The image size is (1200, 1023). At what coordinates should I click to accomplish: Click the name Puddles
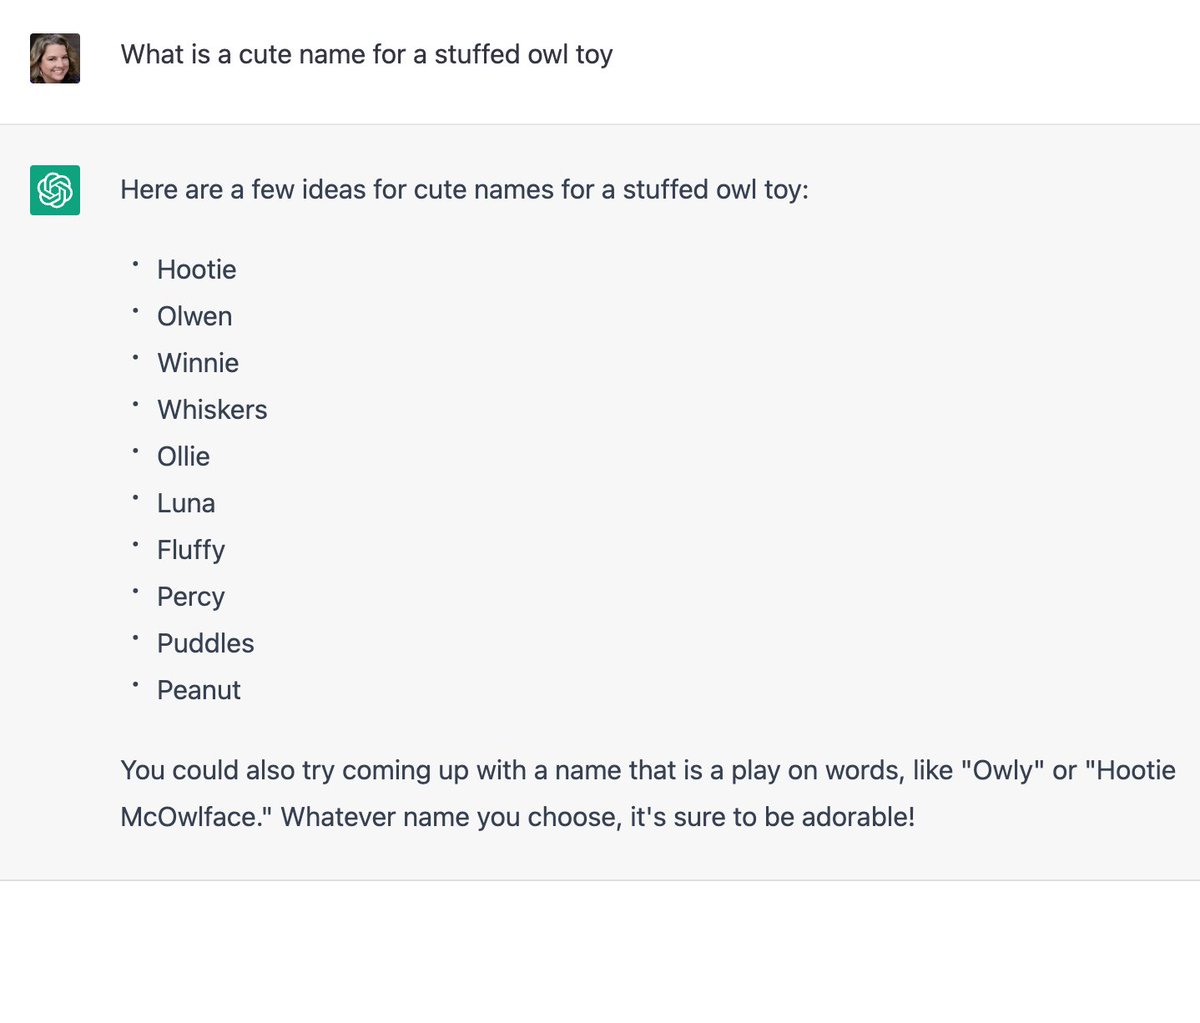tap(206, 643)
